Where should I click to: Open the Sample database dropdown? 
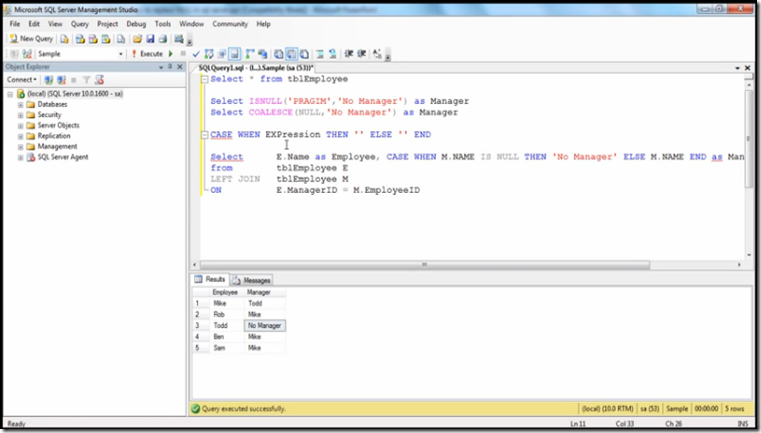click(121, 54)
